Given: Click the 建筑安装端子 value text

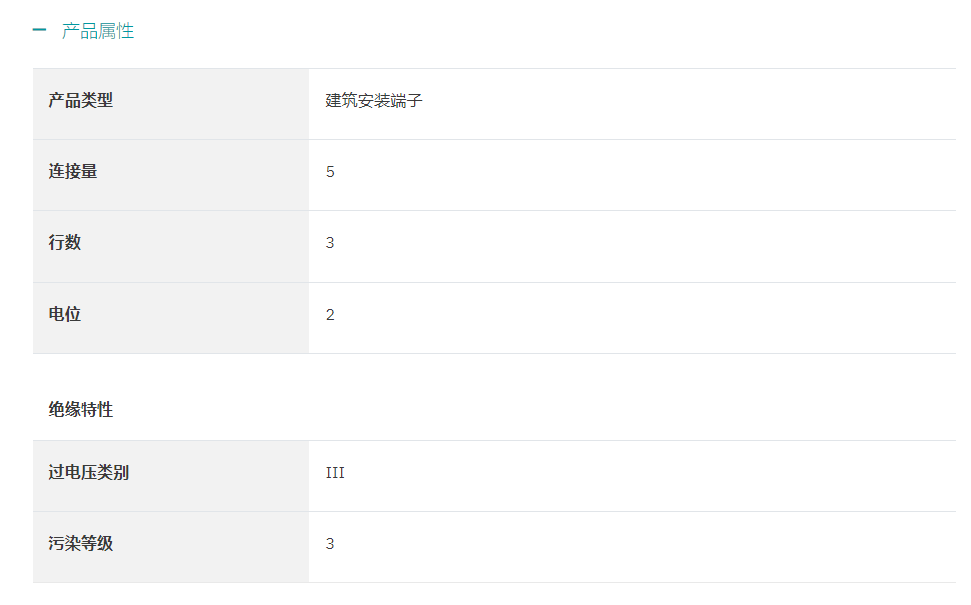Looking at the screenshot, I should pyautogui.click(x=374, y=101).
